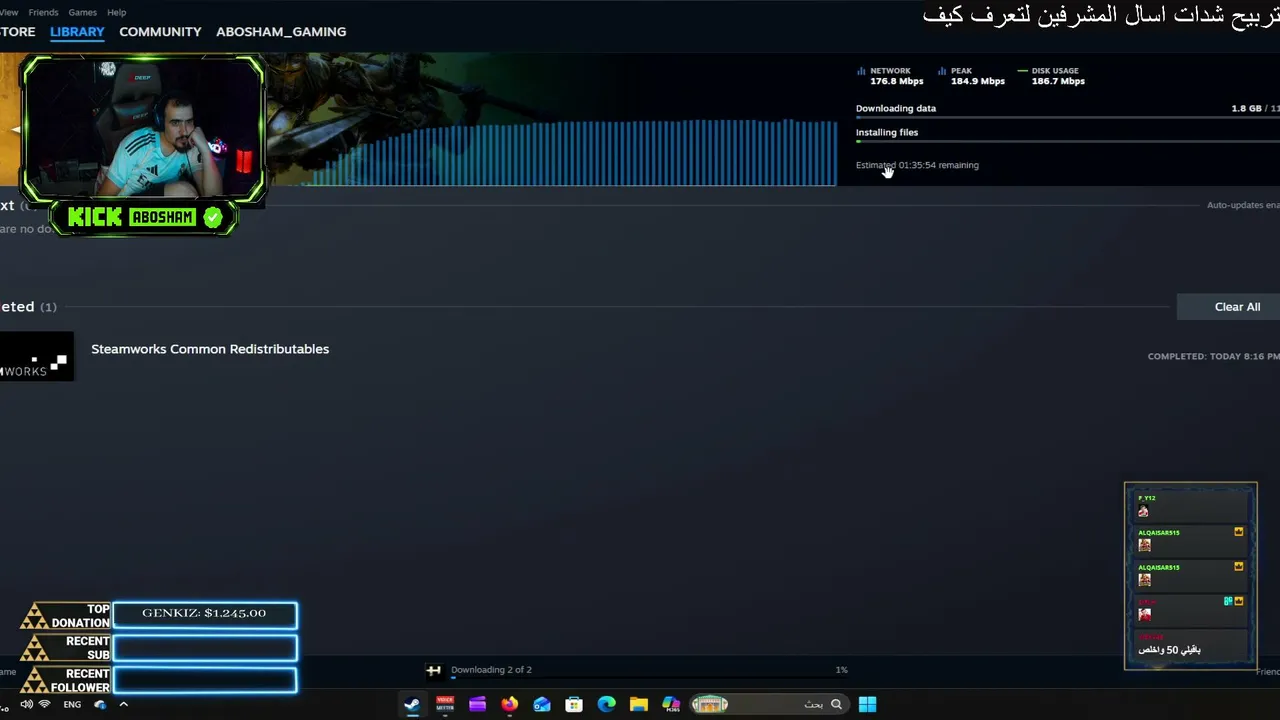Click the PEAK bar chart icon

(942, 71)
